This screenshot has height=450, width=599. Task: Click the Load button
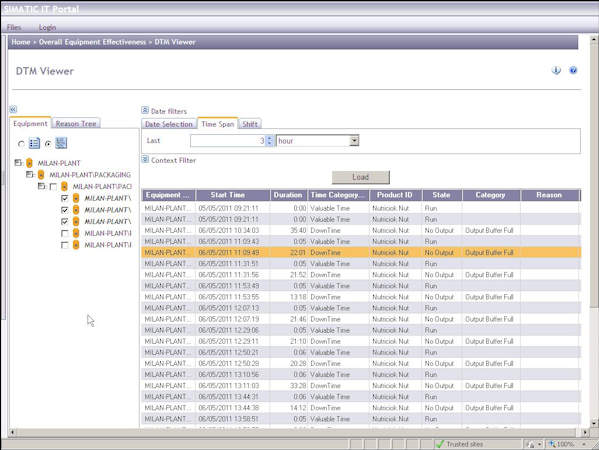(361, 177)
